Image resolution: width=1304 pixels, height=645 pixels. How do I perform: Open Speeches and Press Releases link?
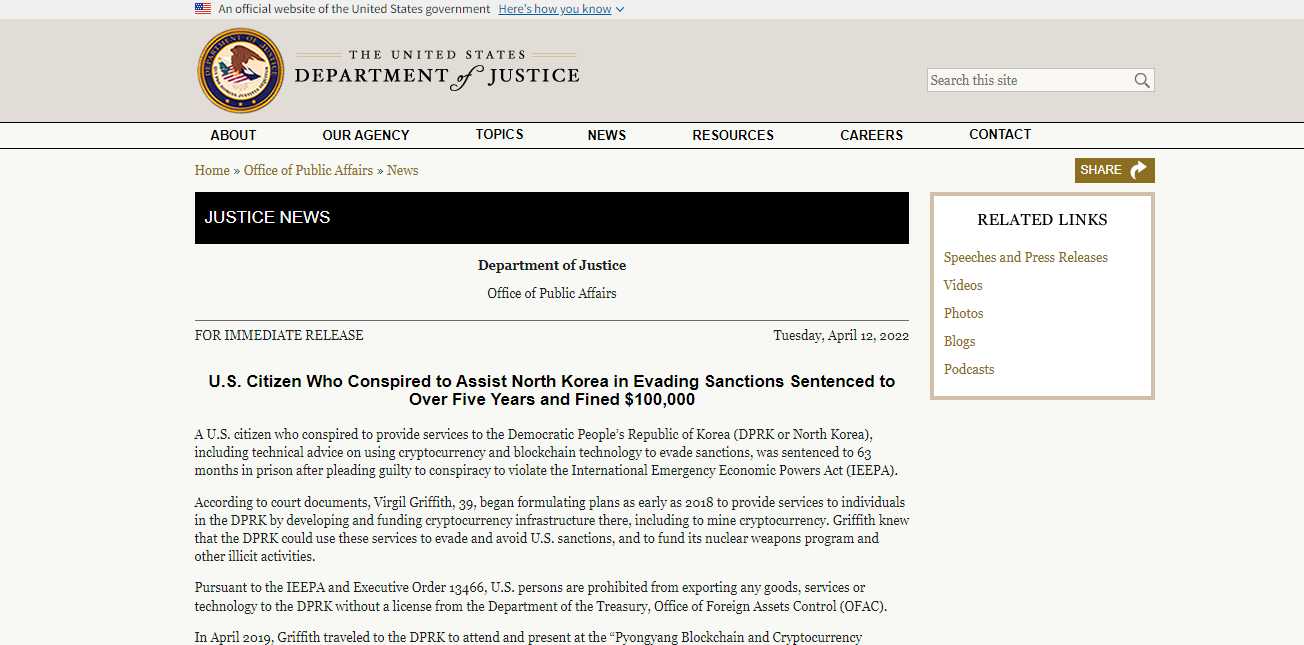click(x=1026, y=257)
